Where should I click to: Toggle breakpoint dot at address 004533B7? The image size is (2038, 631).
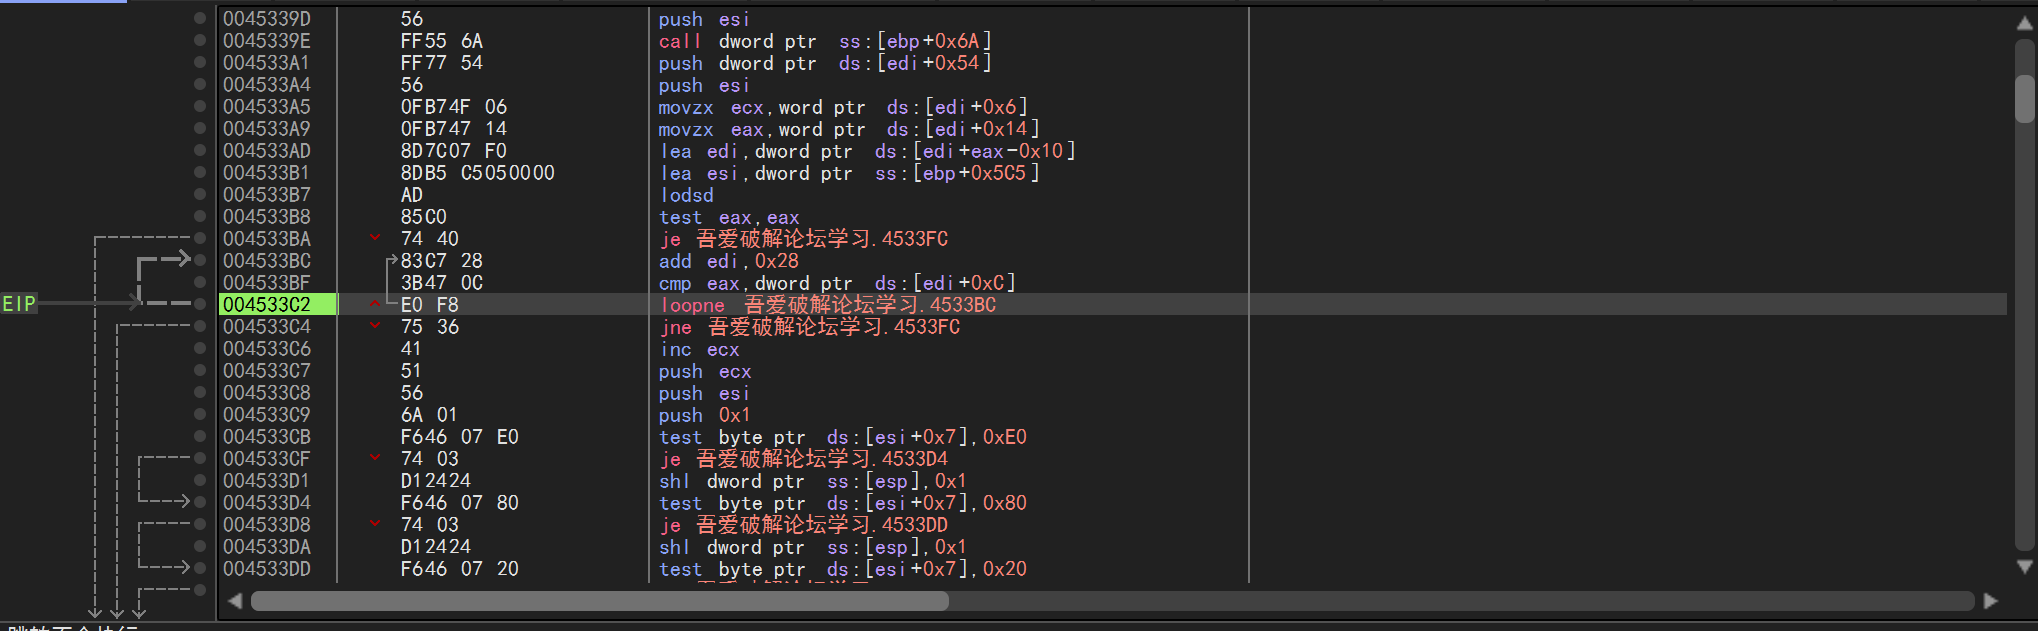pos(200,194)
